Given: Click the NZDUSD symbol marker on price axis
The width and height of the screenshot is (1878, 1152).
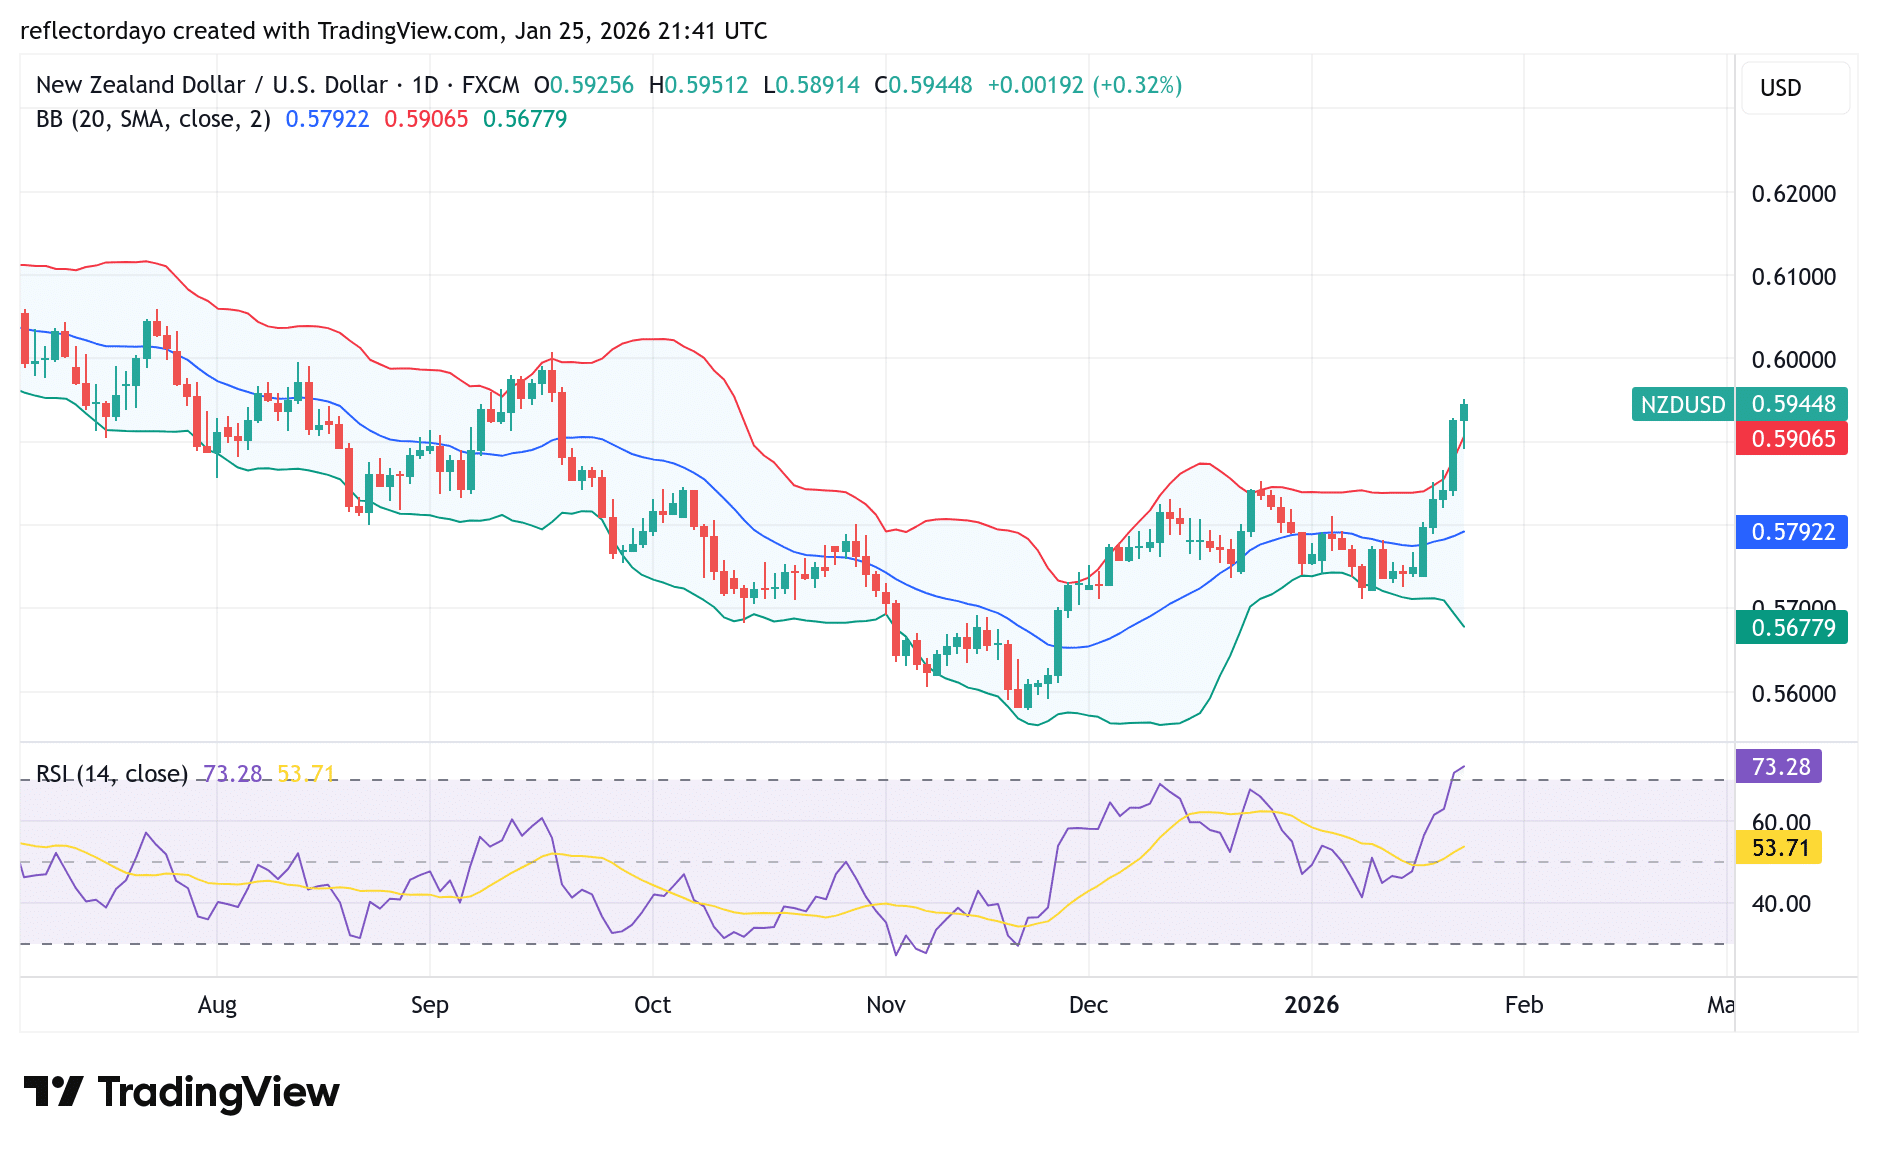Looking at the screenshot, I should (1682, 405).
